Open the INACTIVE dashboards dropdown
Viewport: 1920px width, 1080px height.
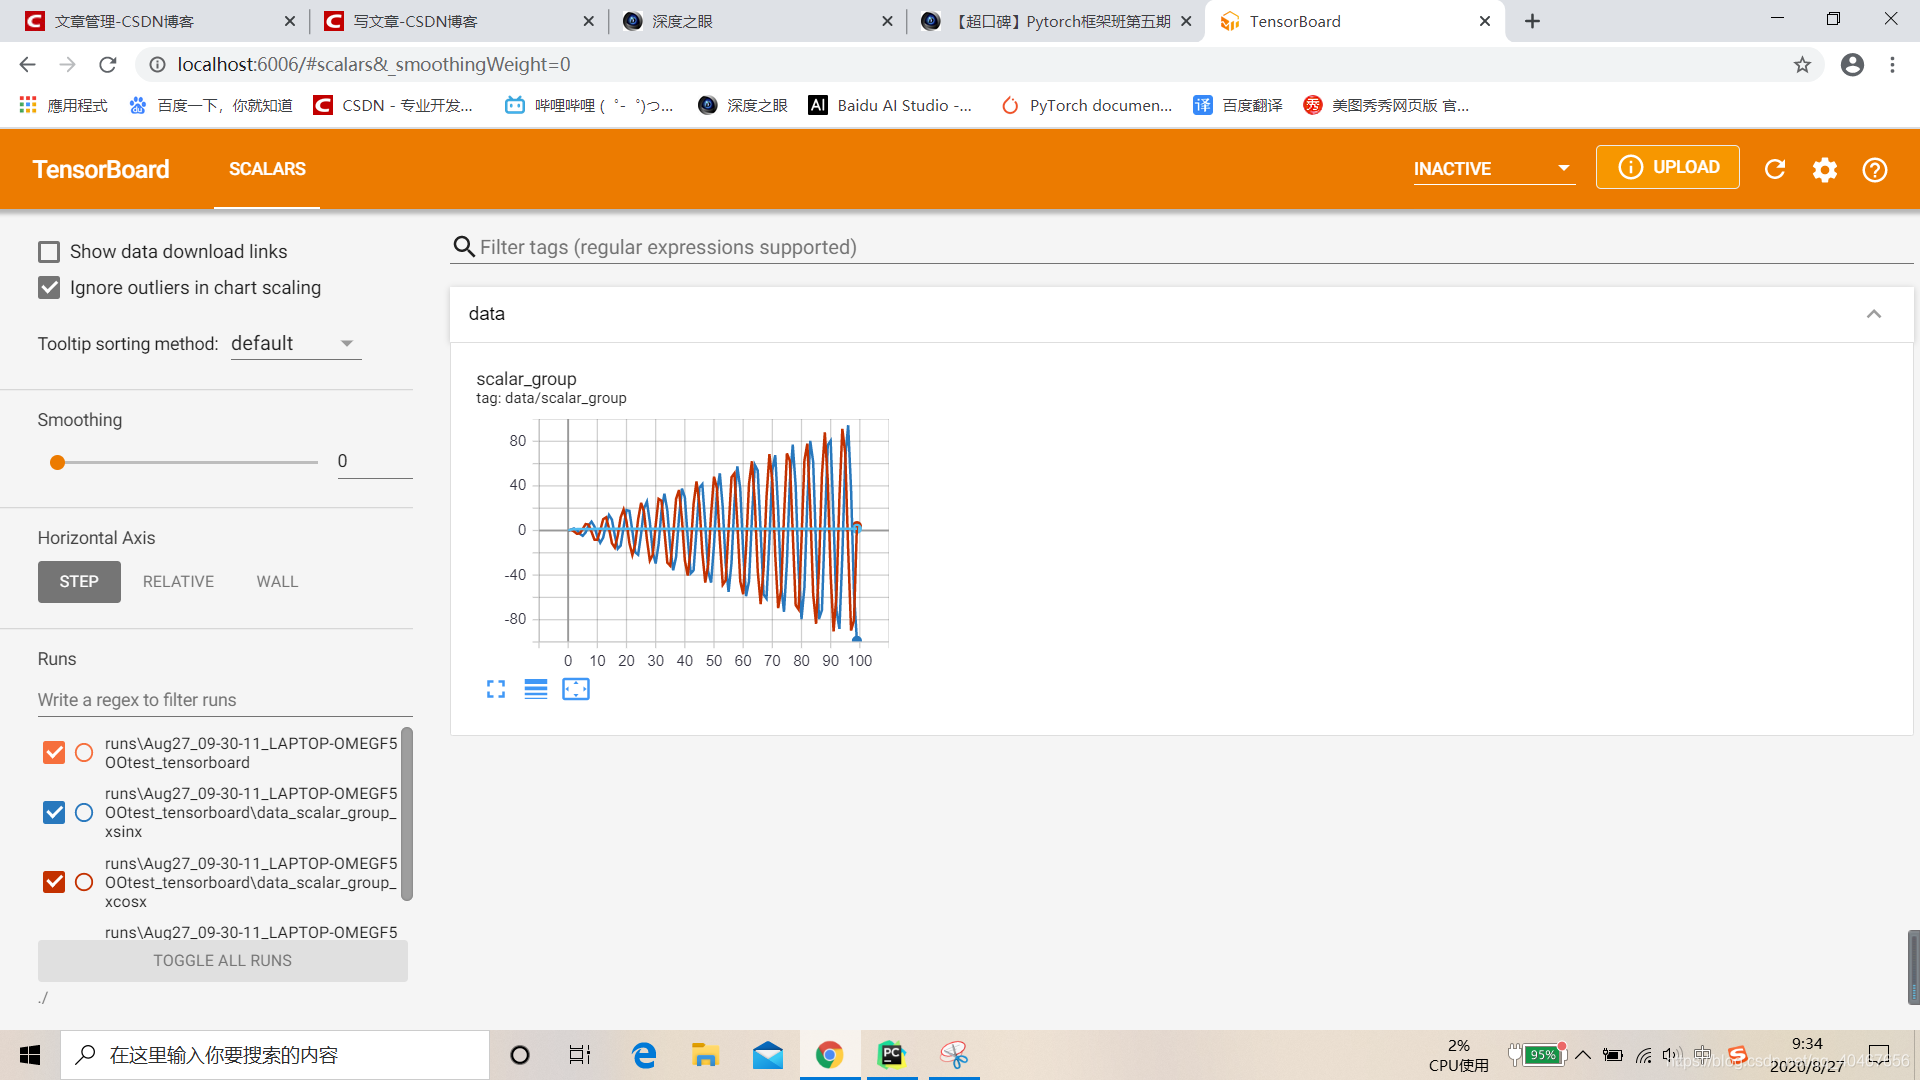pyautogui.click(x=1493, y=169)
